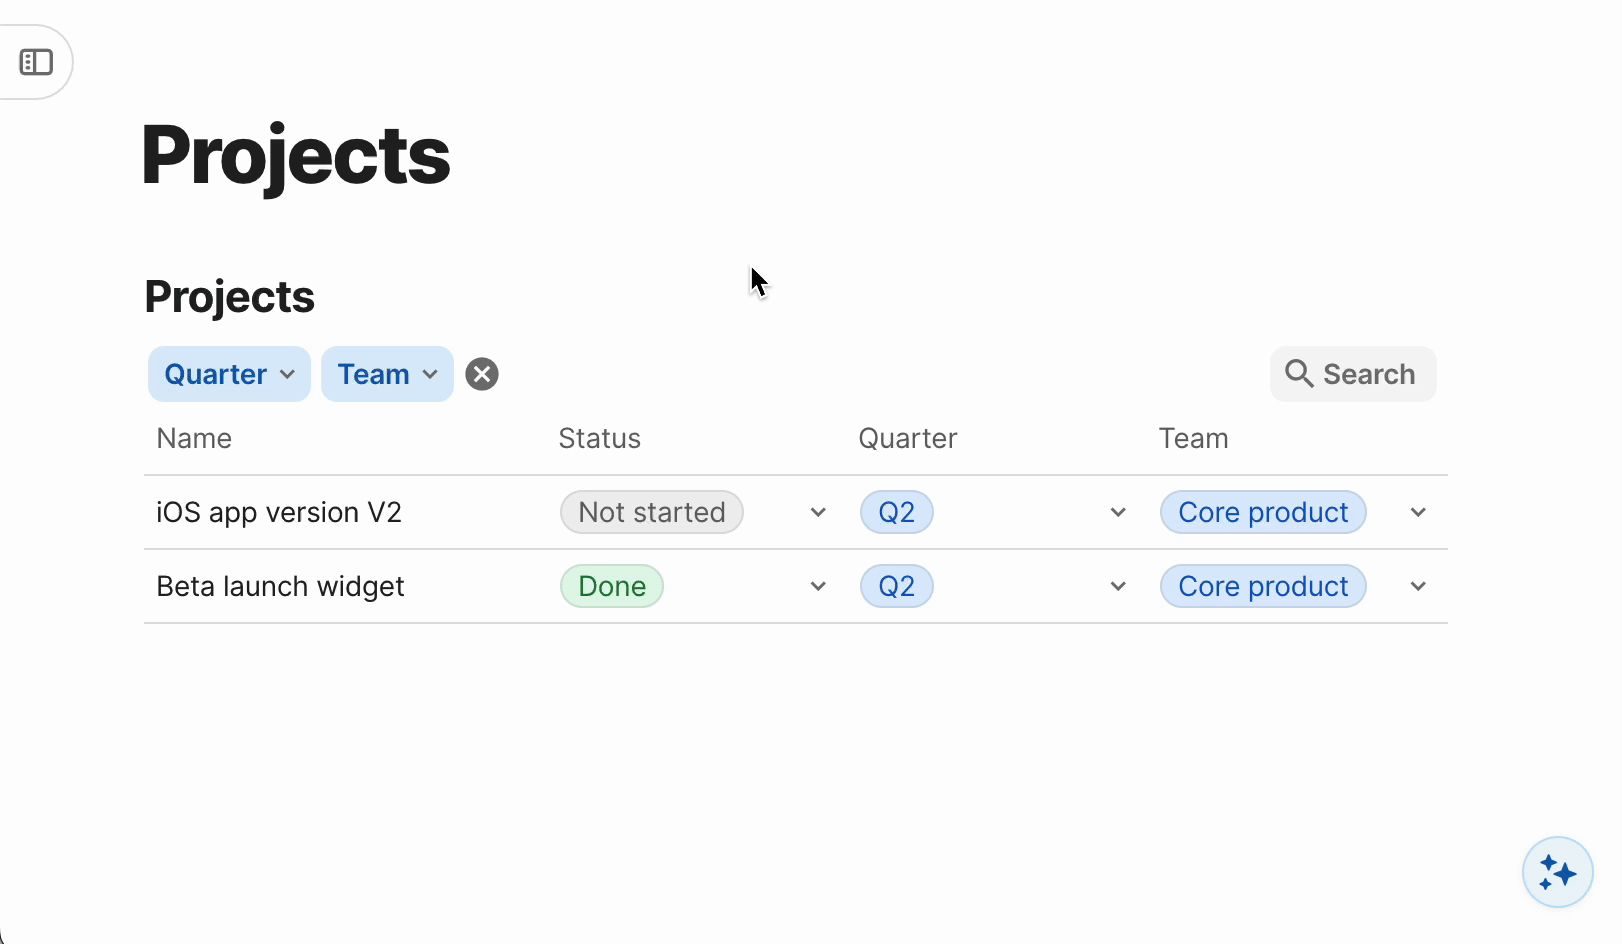Click the Name column header

[x=194, y=438]
